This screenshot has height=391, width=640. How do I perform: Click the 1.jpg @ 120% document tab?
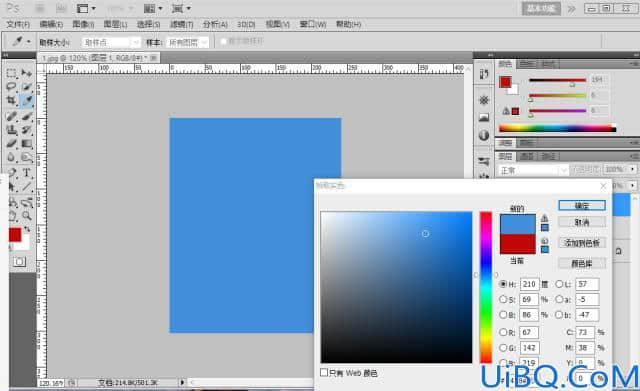99,58
